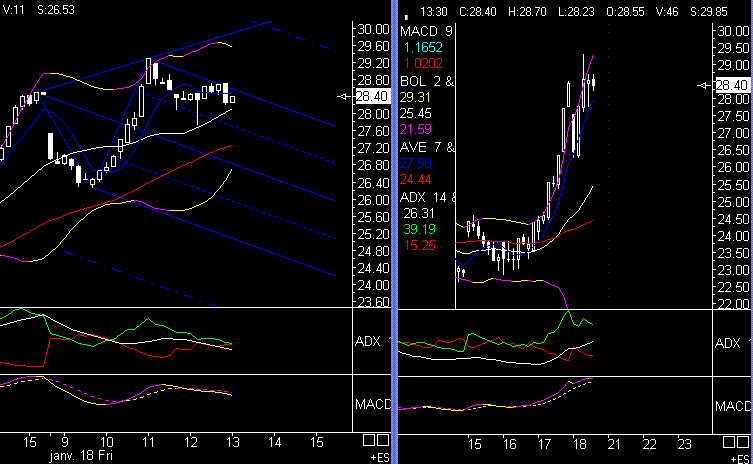This screenshot has height=464, width=753.
Task: Click the 13 hour label on left chart
Action: tap(232, 442)
